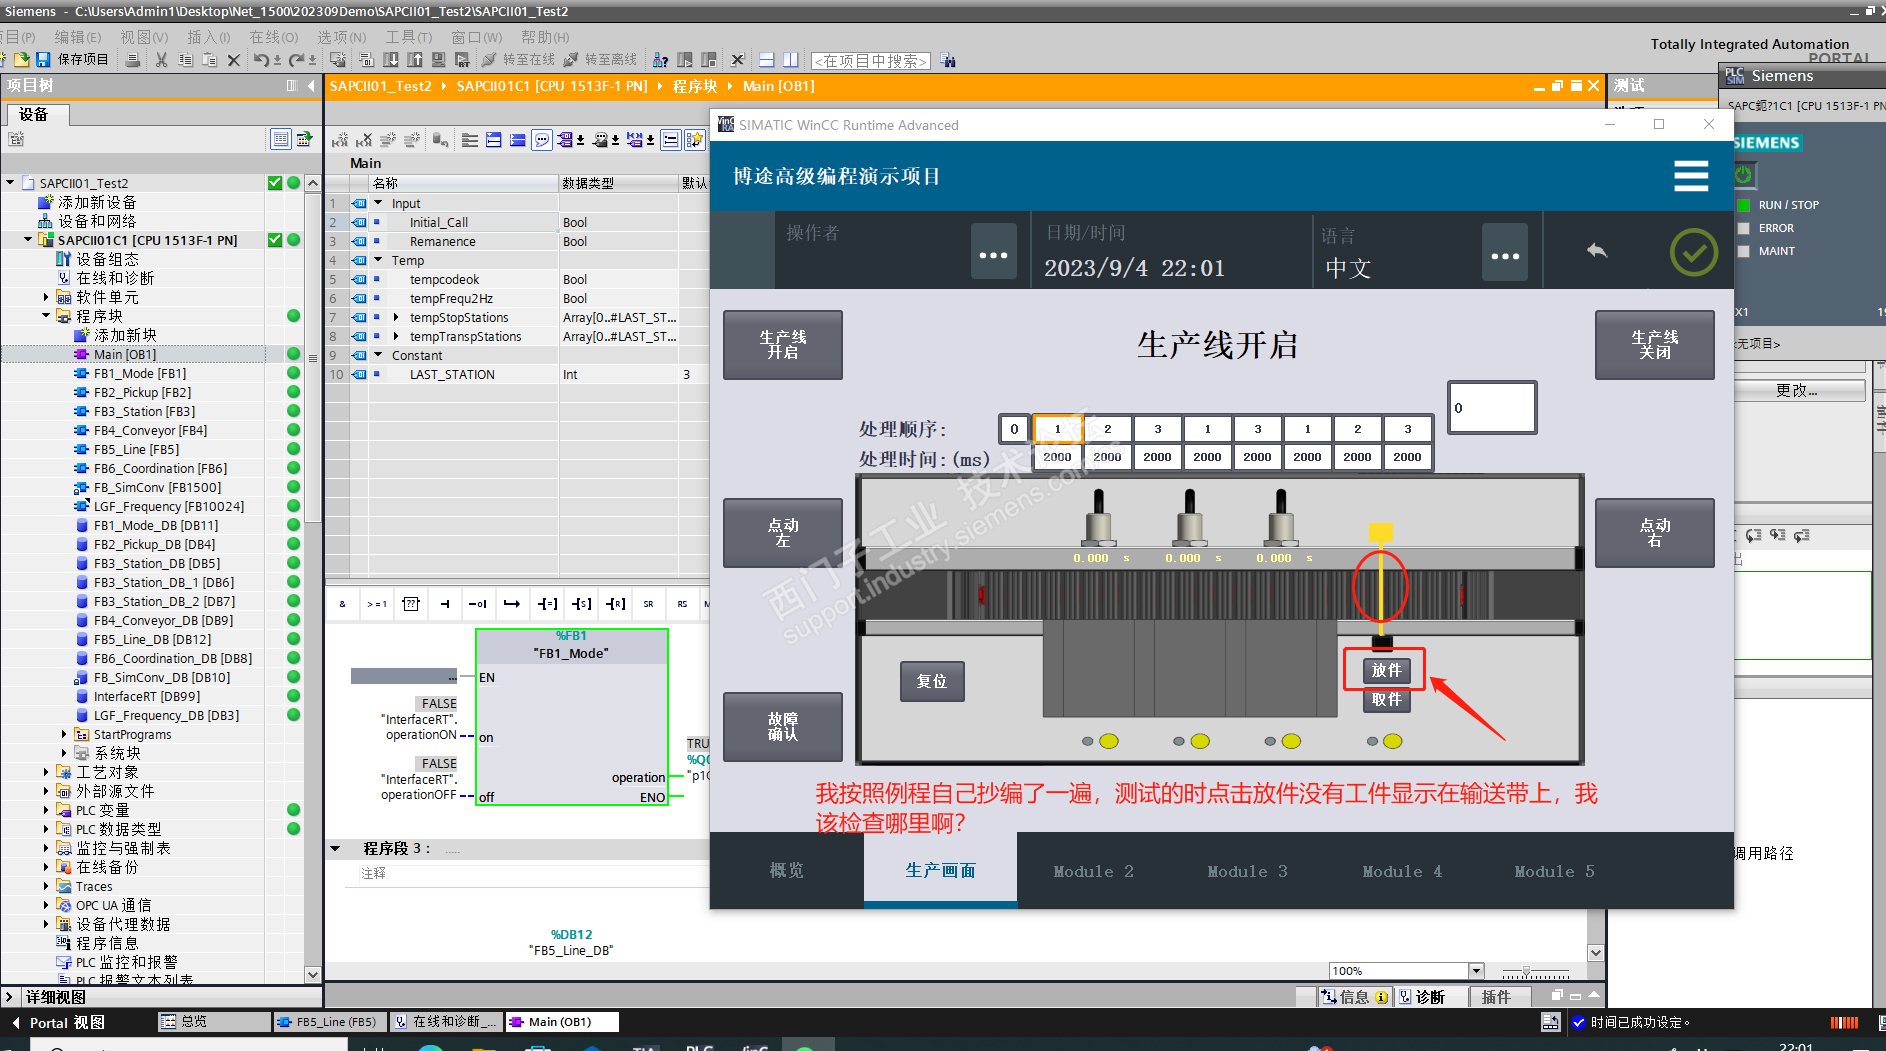Viewport: 1886px width, 1051px height.
Task: Insert an OR (>=1) logic box
Action: click(377, 604)
